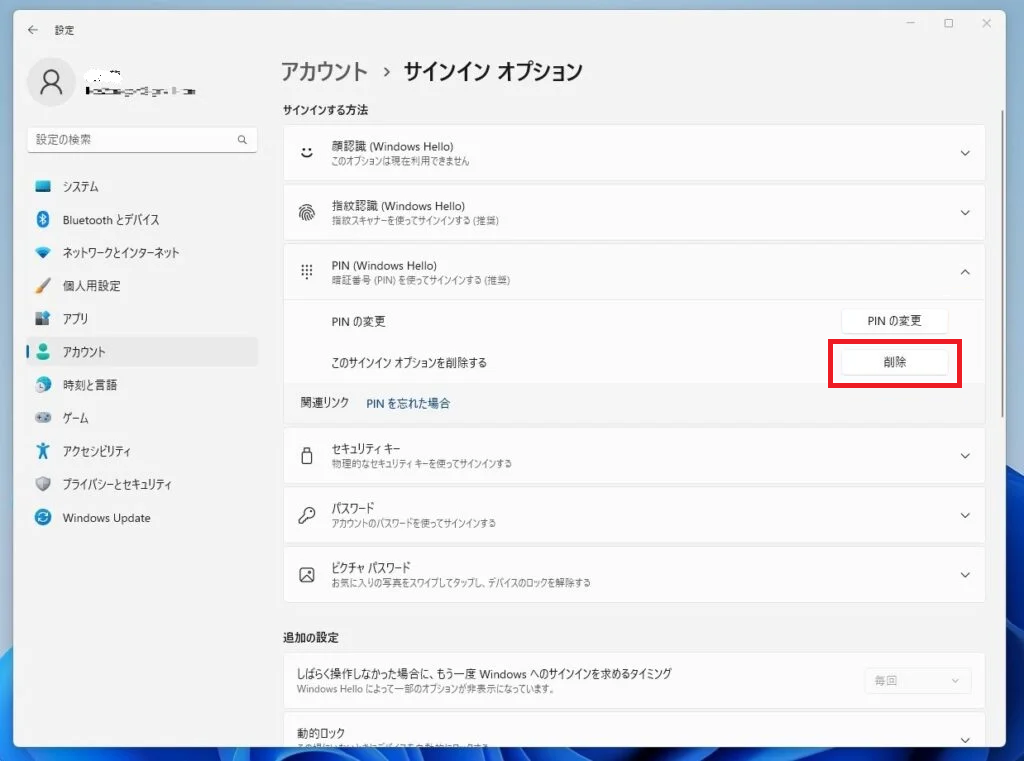Click the 追加の設定 heading
This screenshot has width=1024, height=761.
click(x=311, y=638)
